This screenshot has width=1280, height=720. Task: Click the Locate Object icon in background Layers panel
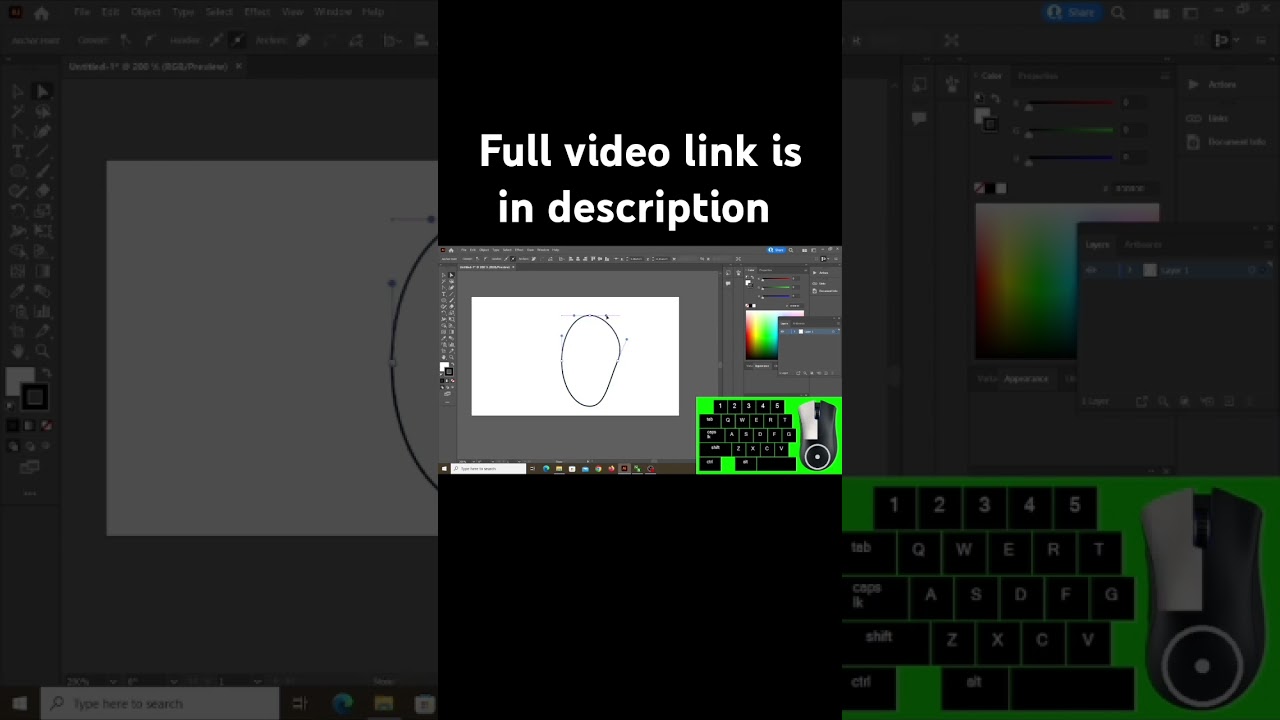pos(1162,401)
